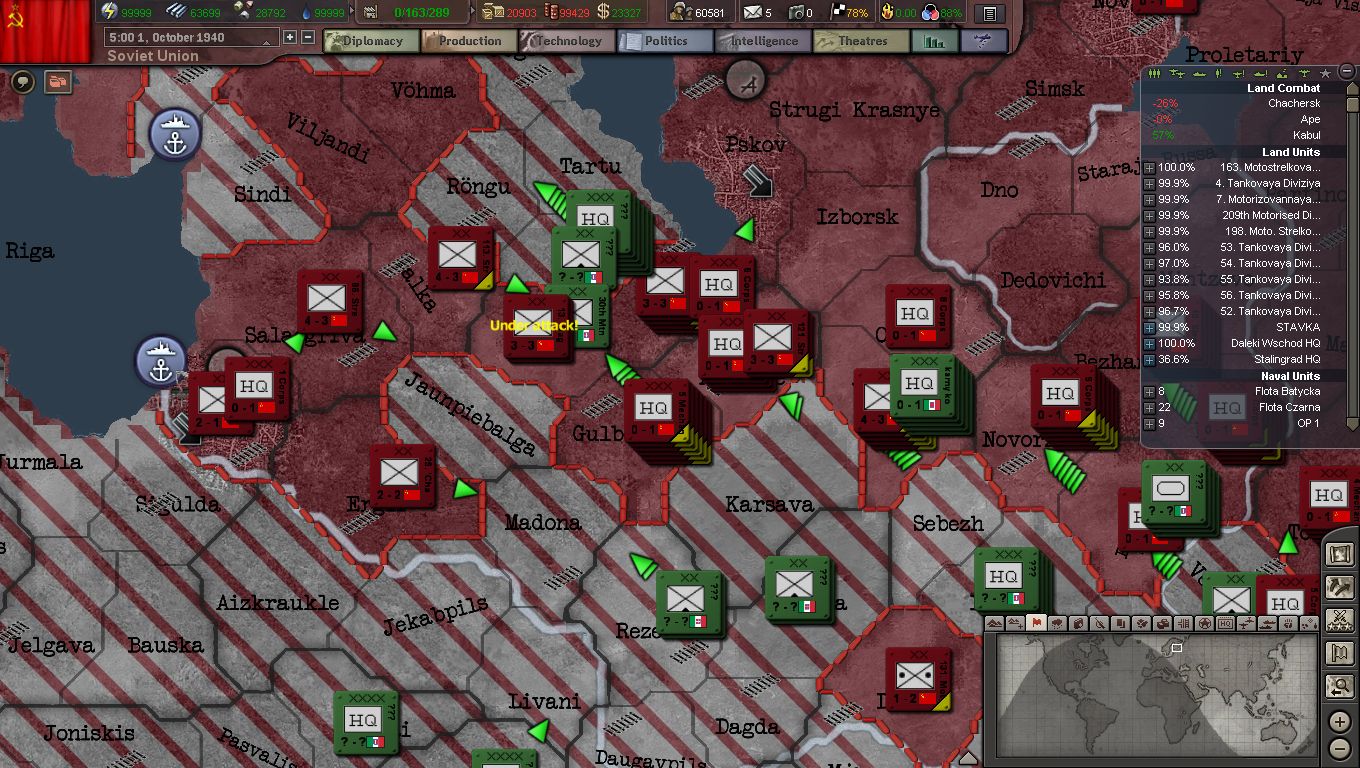Open the Technology screen
1360x768 pixels.
click(567, 41)
